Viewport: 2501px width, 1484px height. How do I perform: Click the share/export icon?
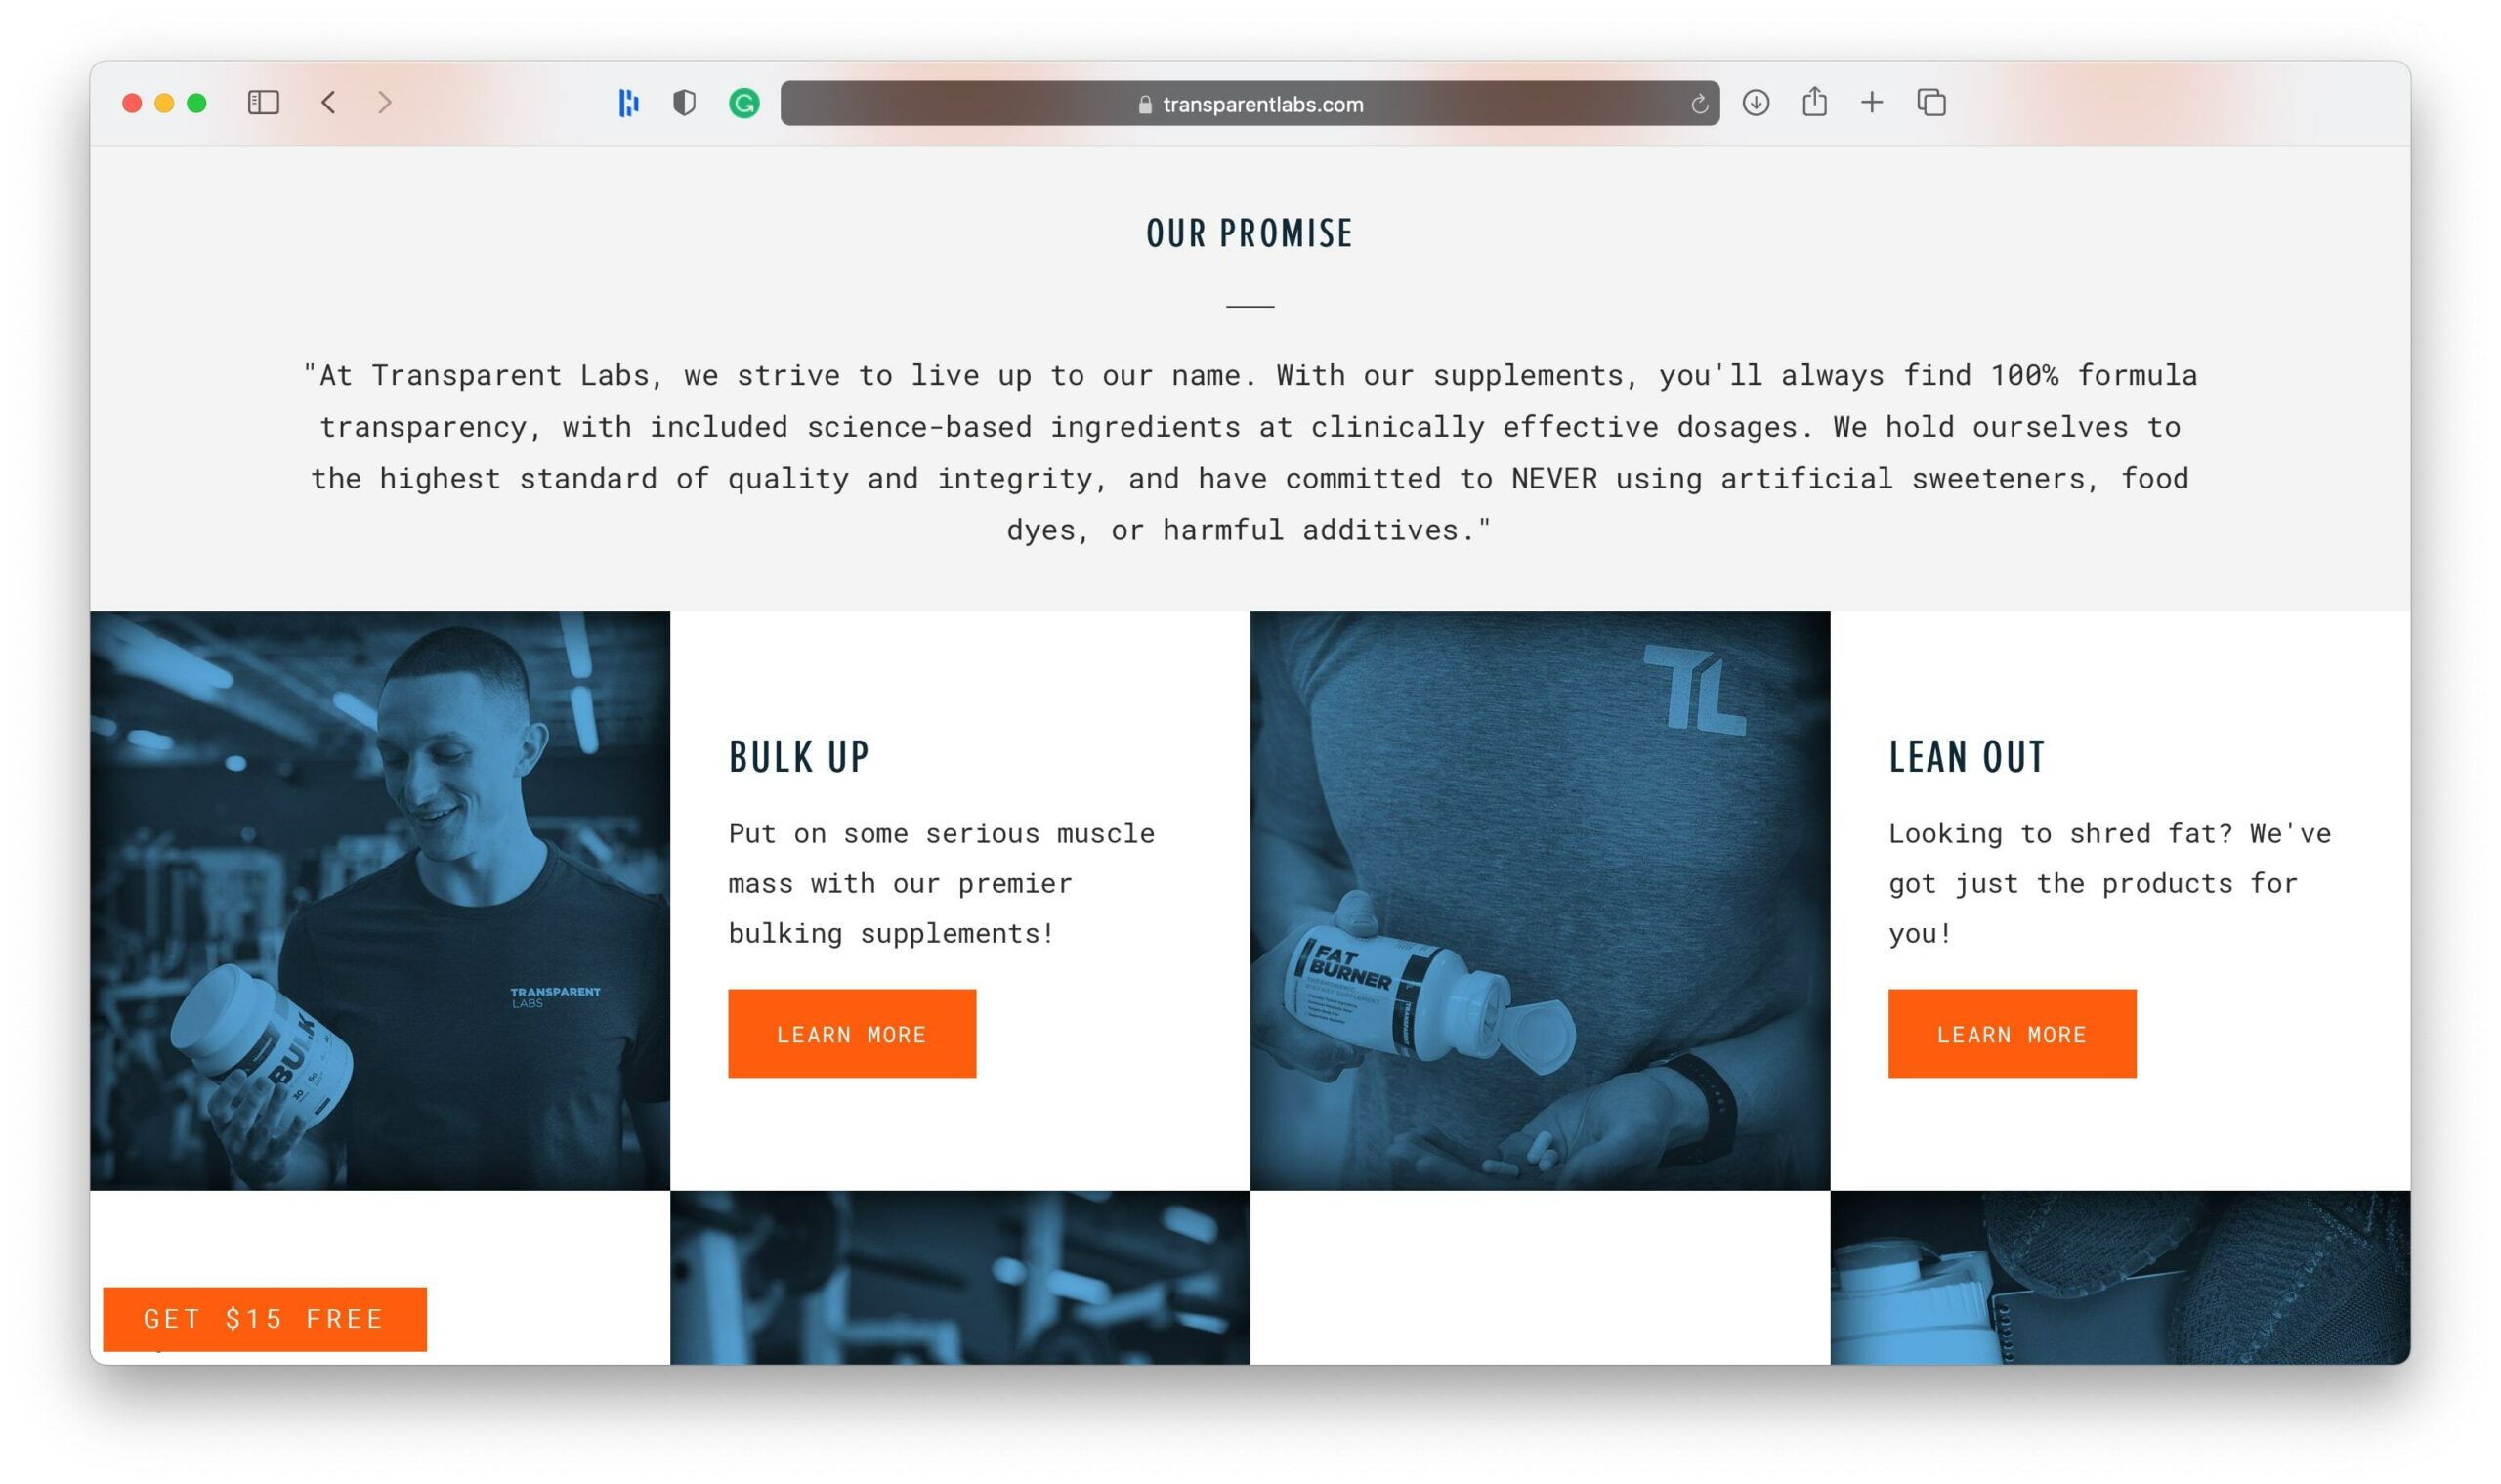pos(1812,103)
